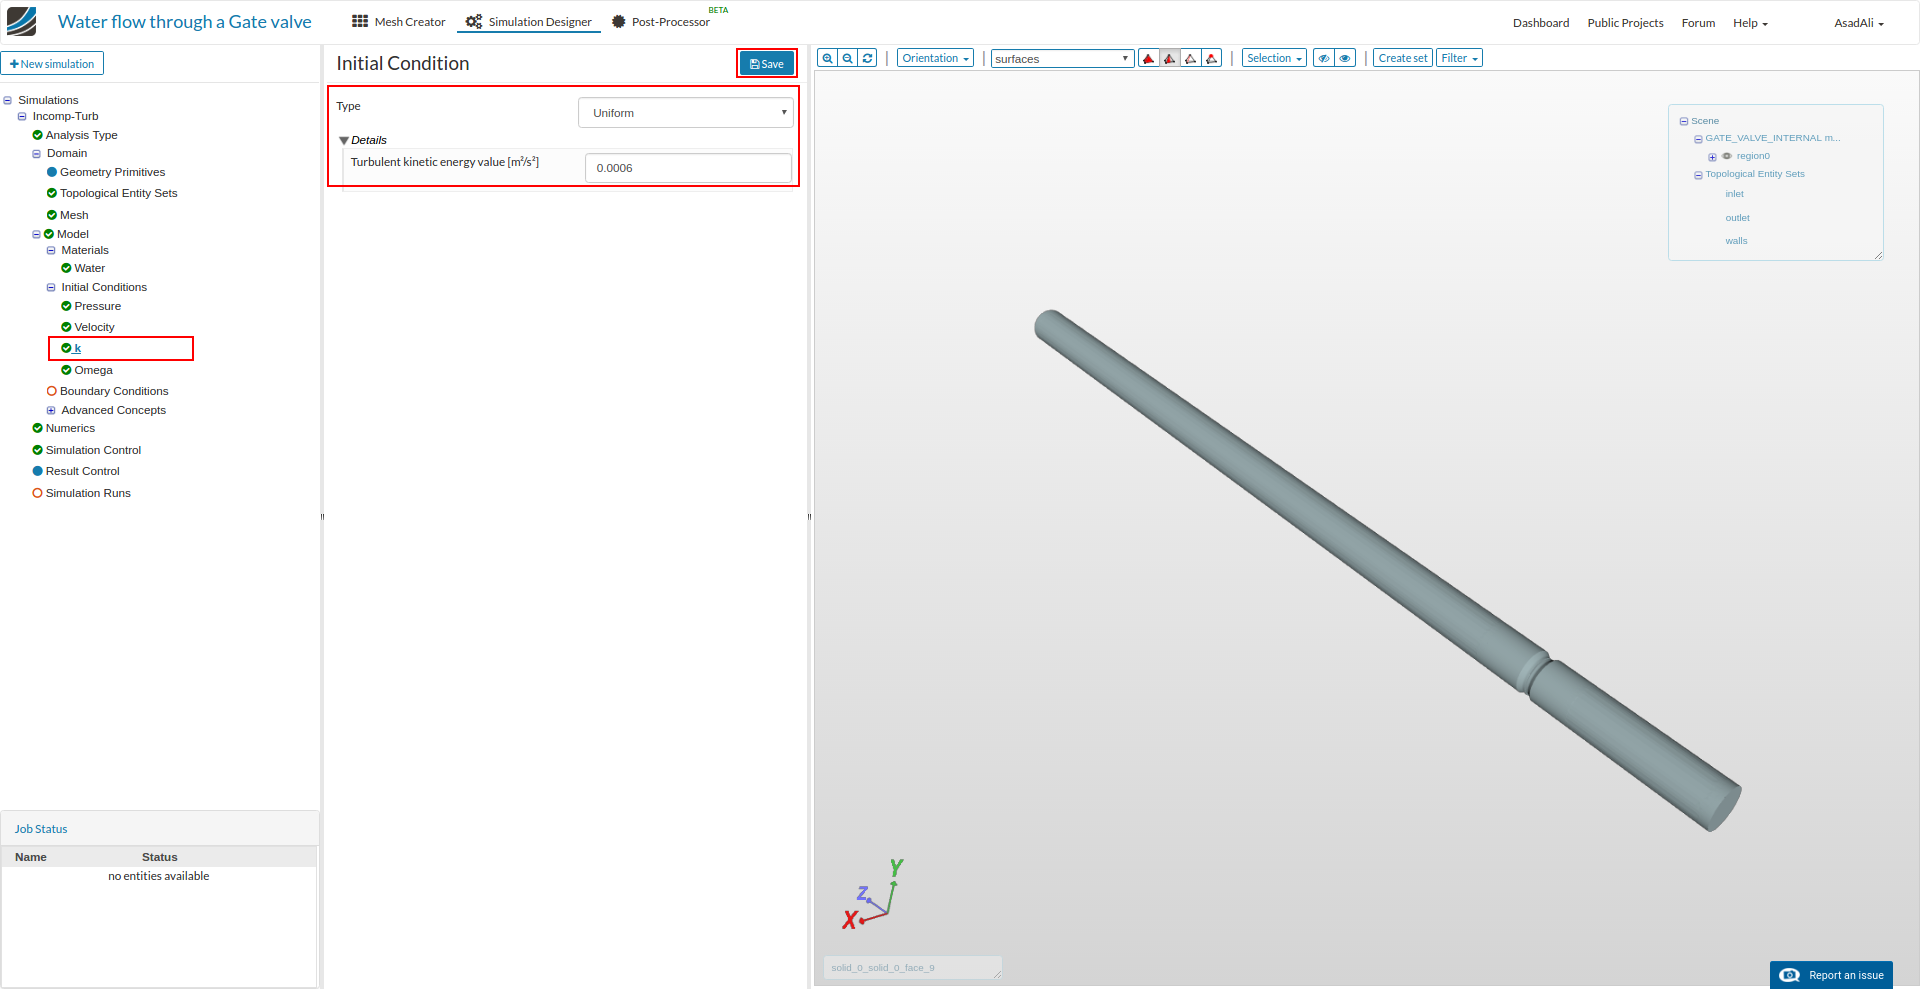Toggle visibility of region0 in scene tree
This screenshot has width=1920, height=989.
pos(1727,156)
